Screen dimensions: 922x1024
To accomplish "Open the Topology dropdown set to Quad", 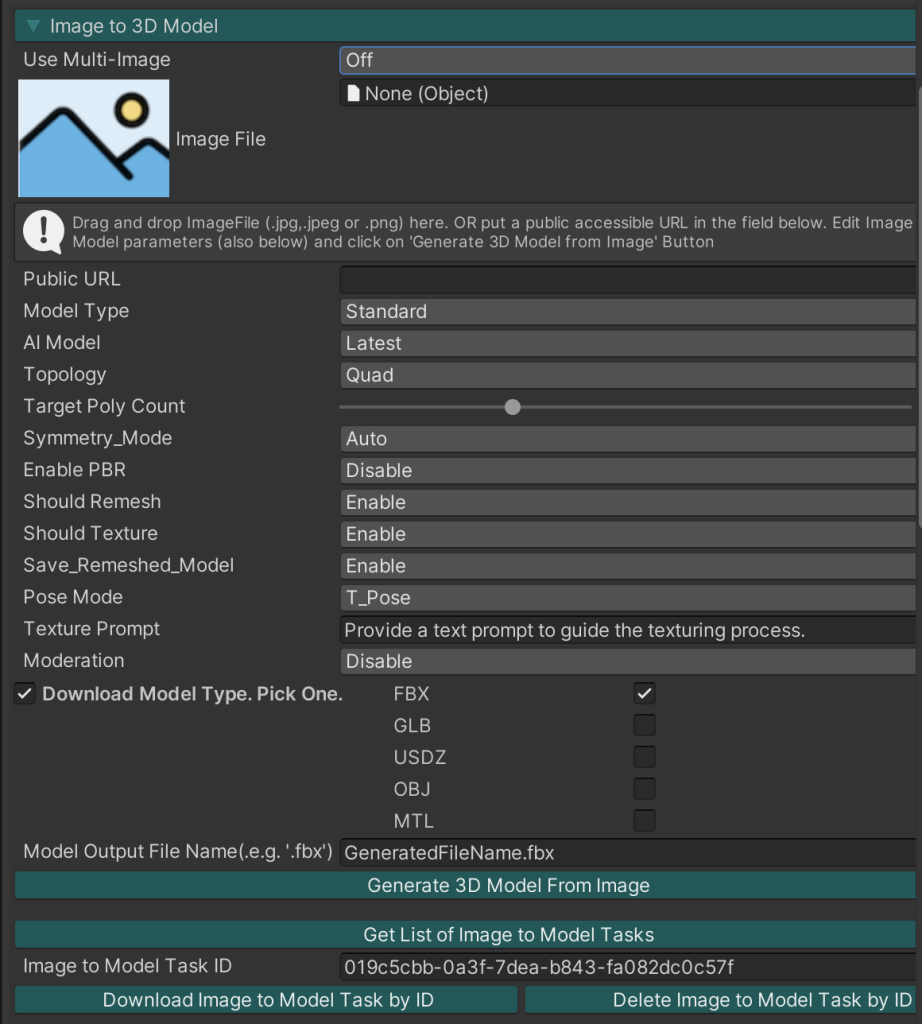I will 628,375.
